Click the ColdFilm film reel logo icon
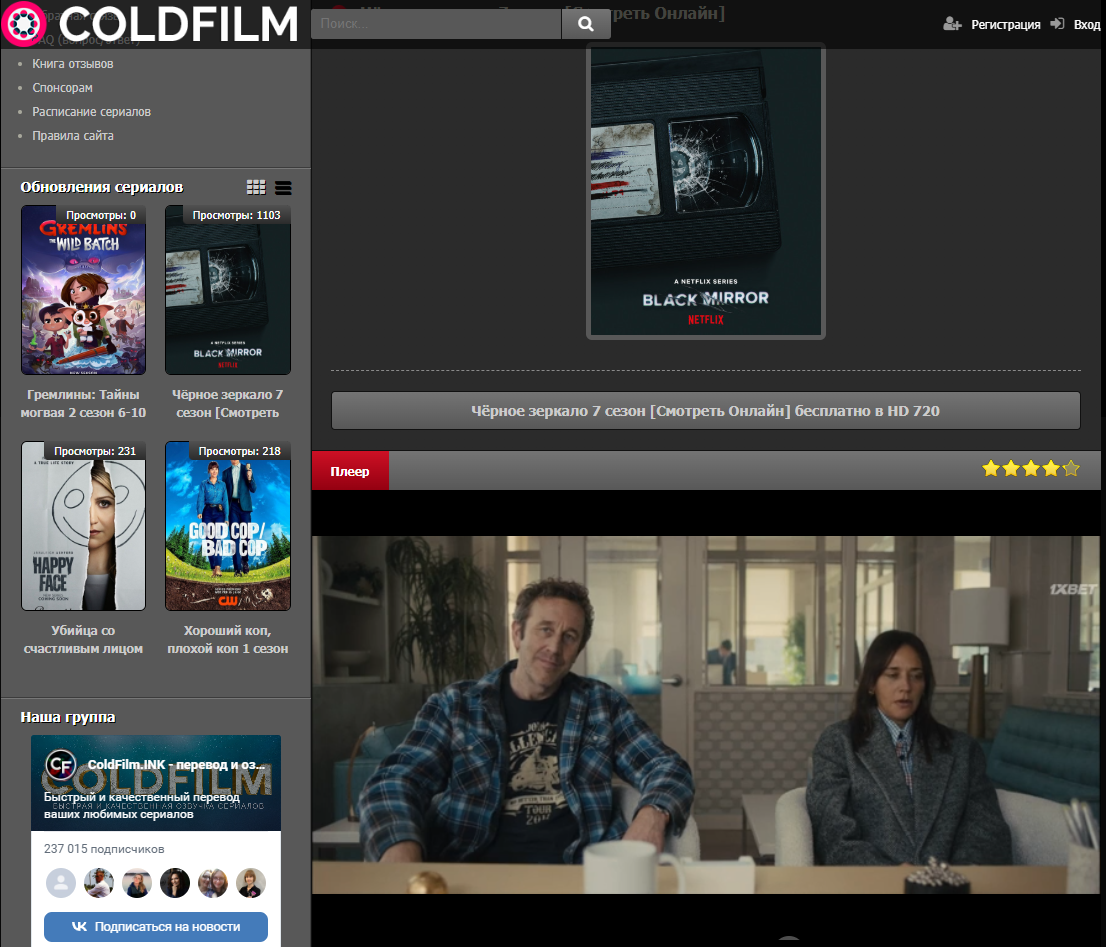The image size is (1106, 947). pos(24,24)
